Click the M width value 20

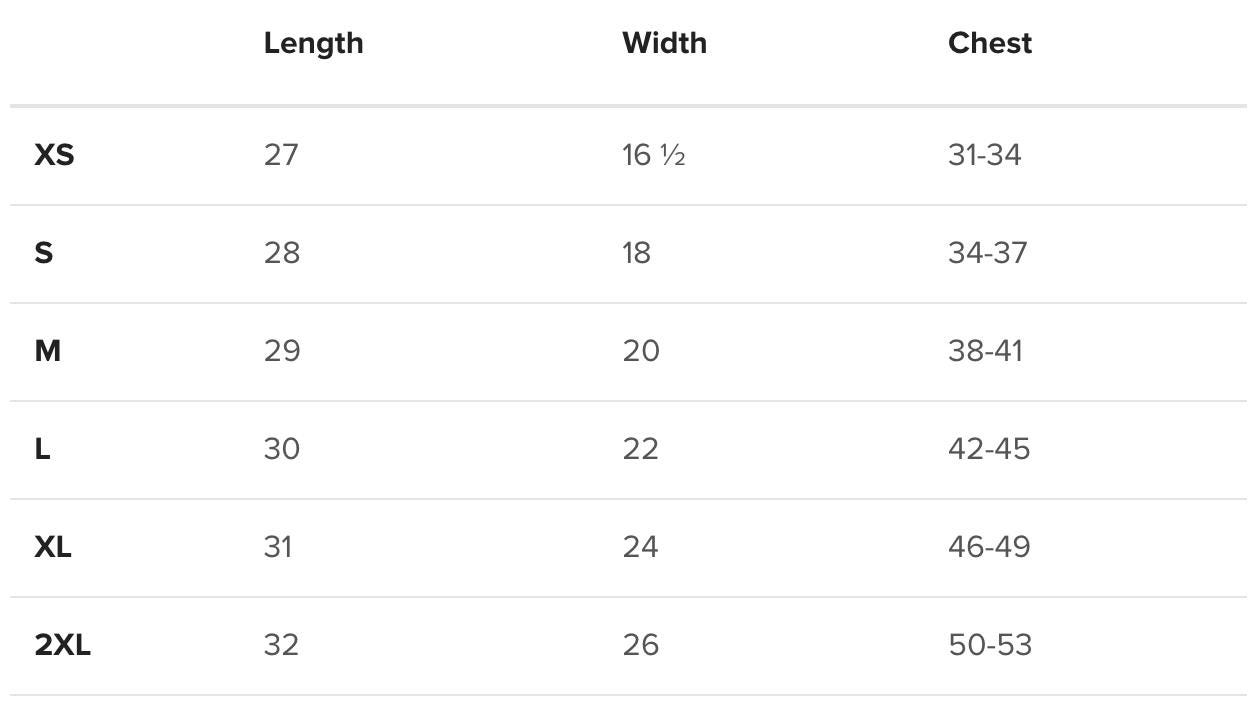[640, 351]
